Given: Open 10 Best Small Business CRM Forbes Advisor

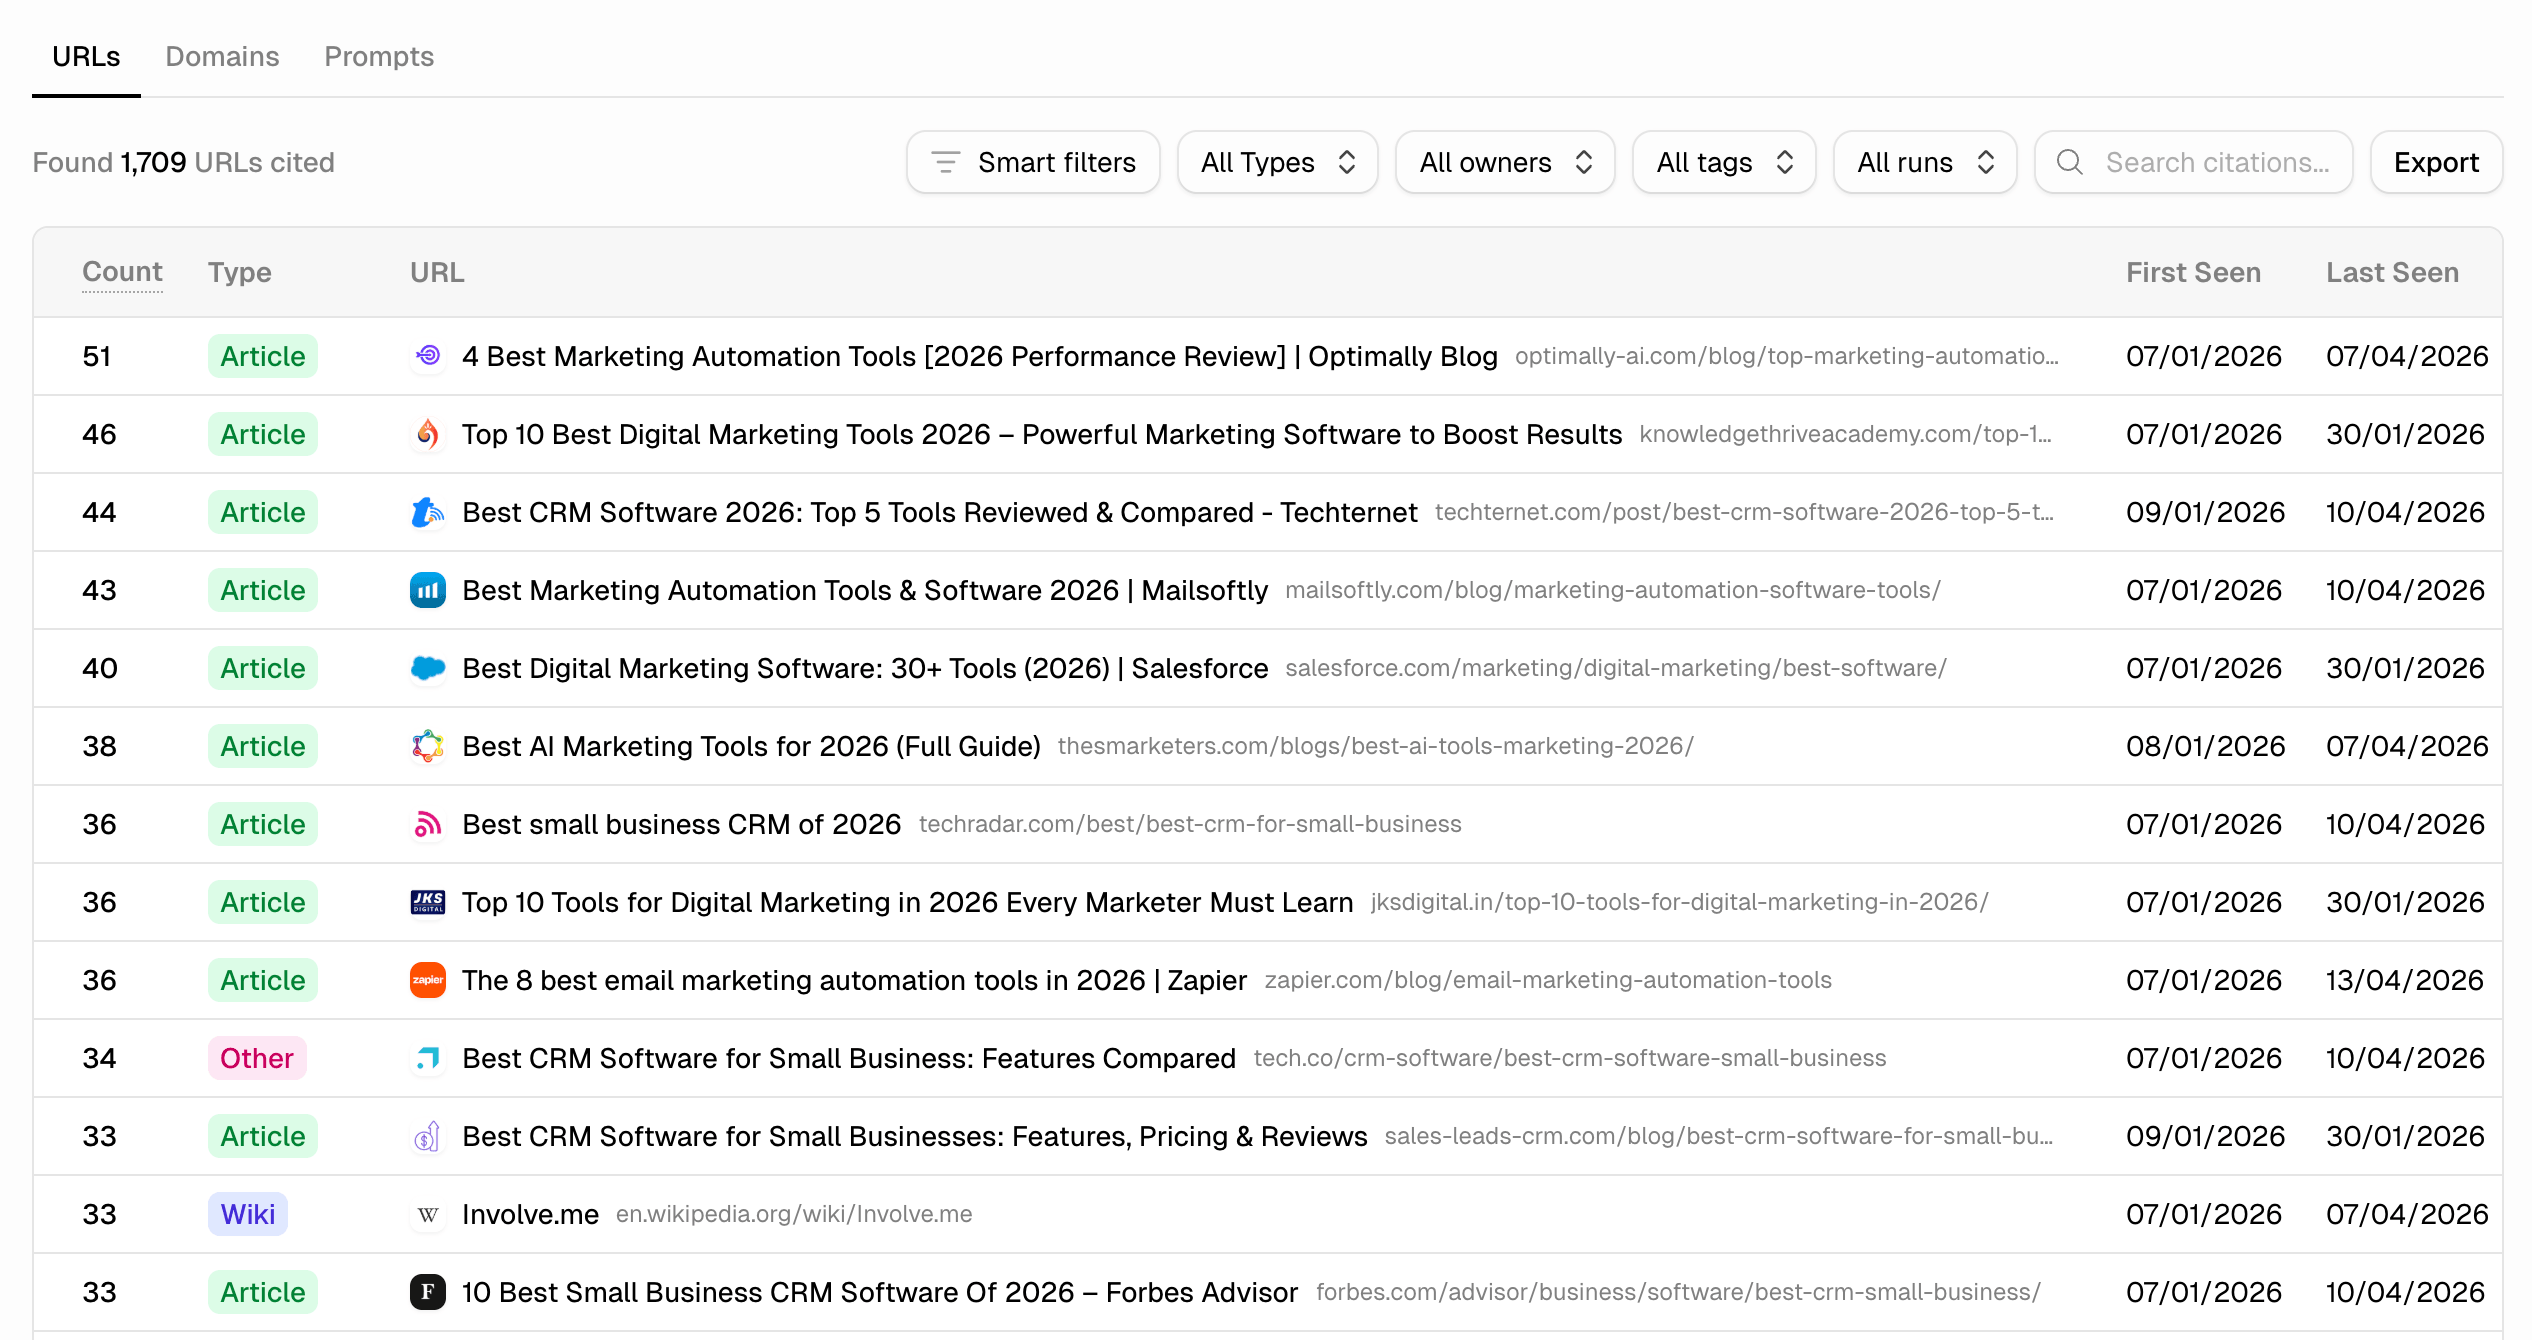Looking at the screenshot, I should pos(879,1292).
